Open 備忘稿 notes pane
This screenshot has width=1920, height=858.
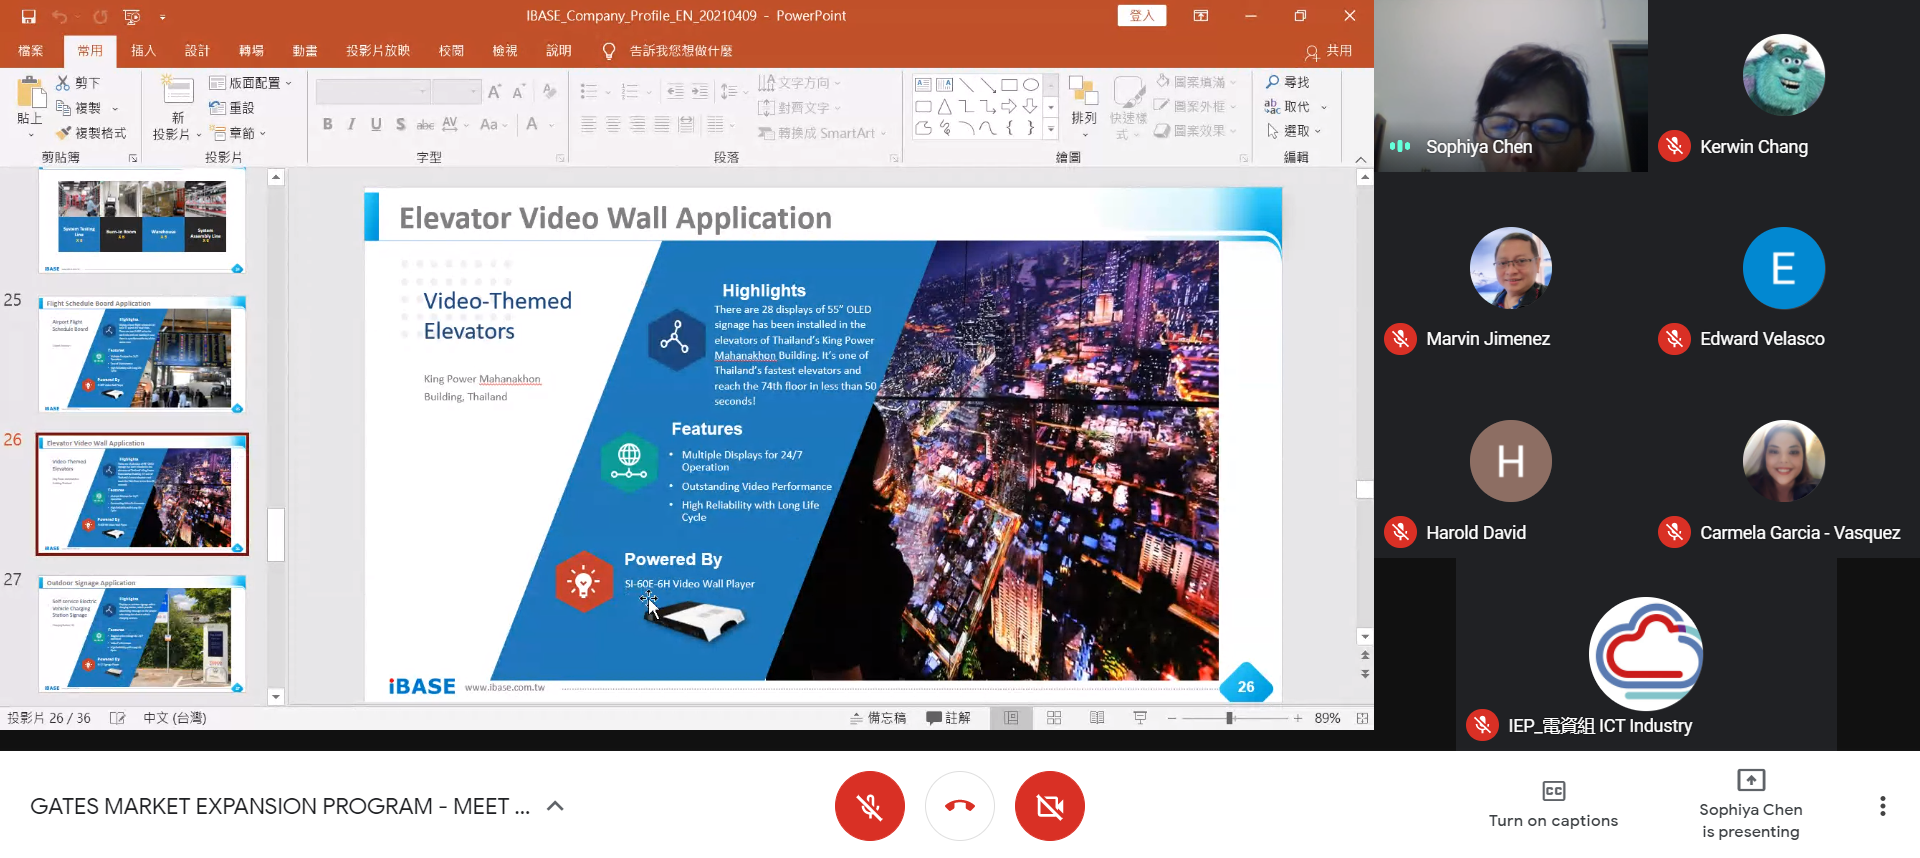click(x=878, y=718)
